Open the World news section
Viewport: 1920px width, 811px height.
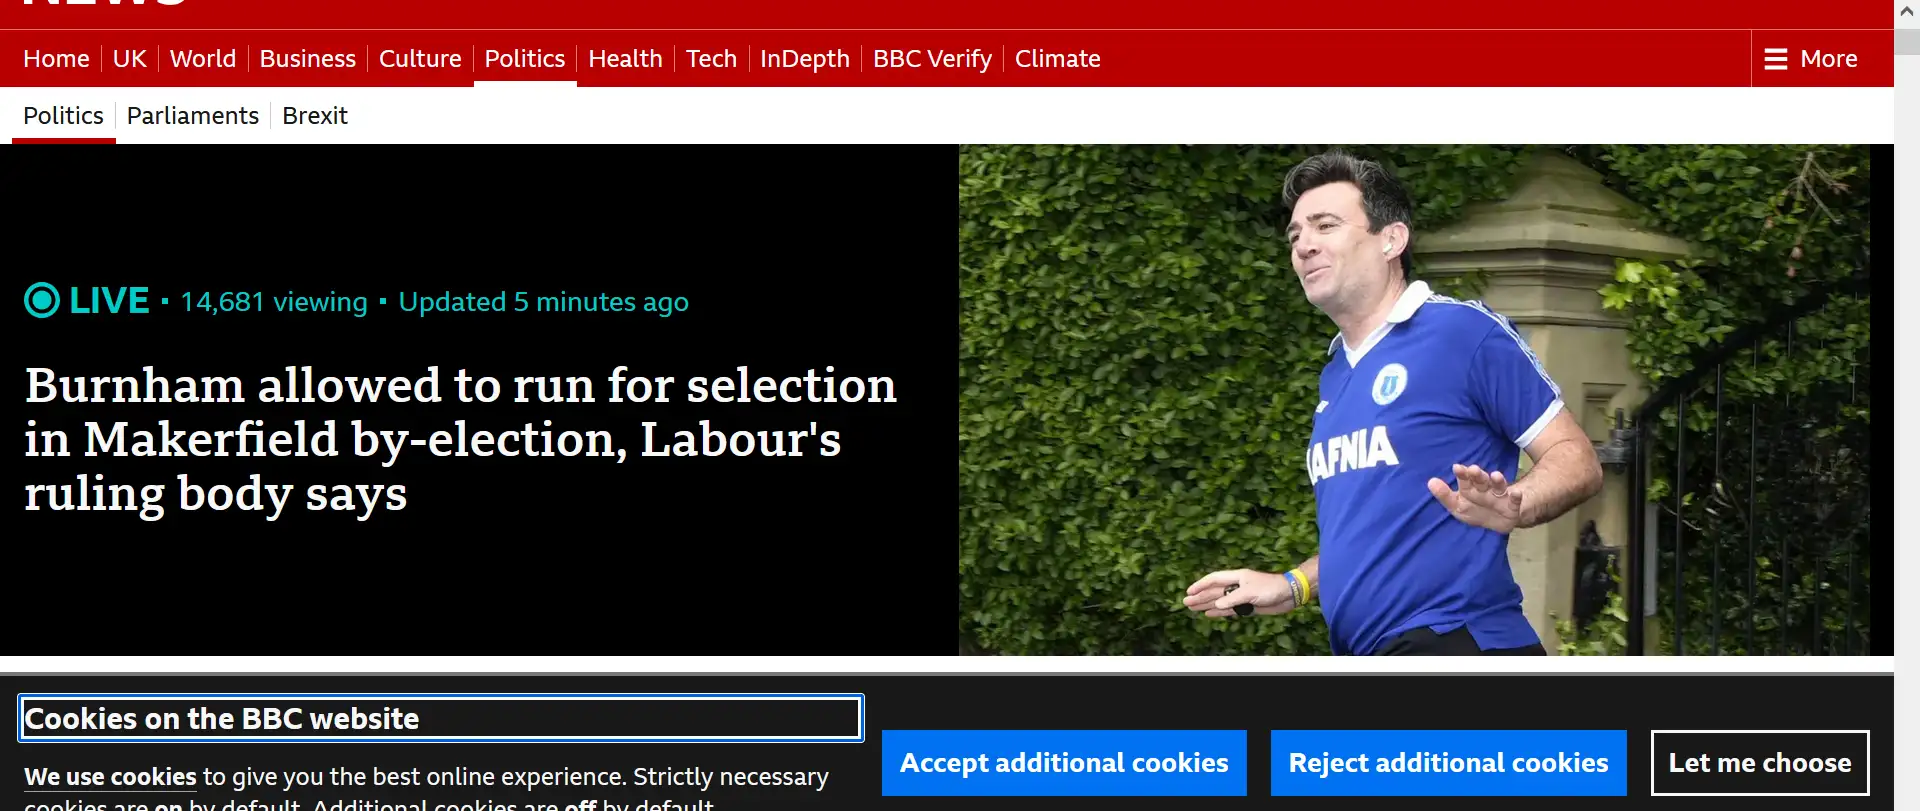[x=203, y=59]
